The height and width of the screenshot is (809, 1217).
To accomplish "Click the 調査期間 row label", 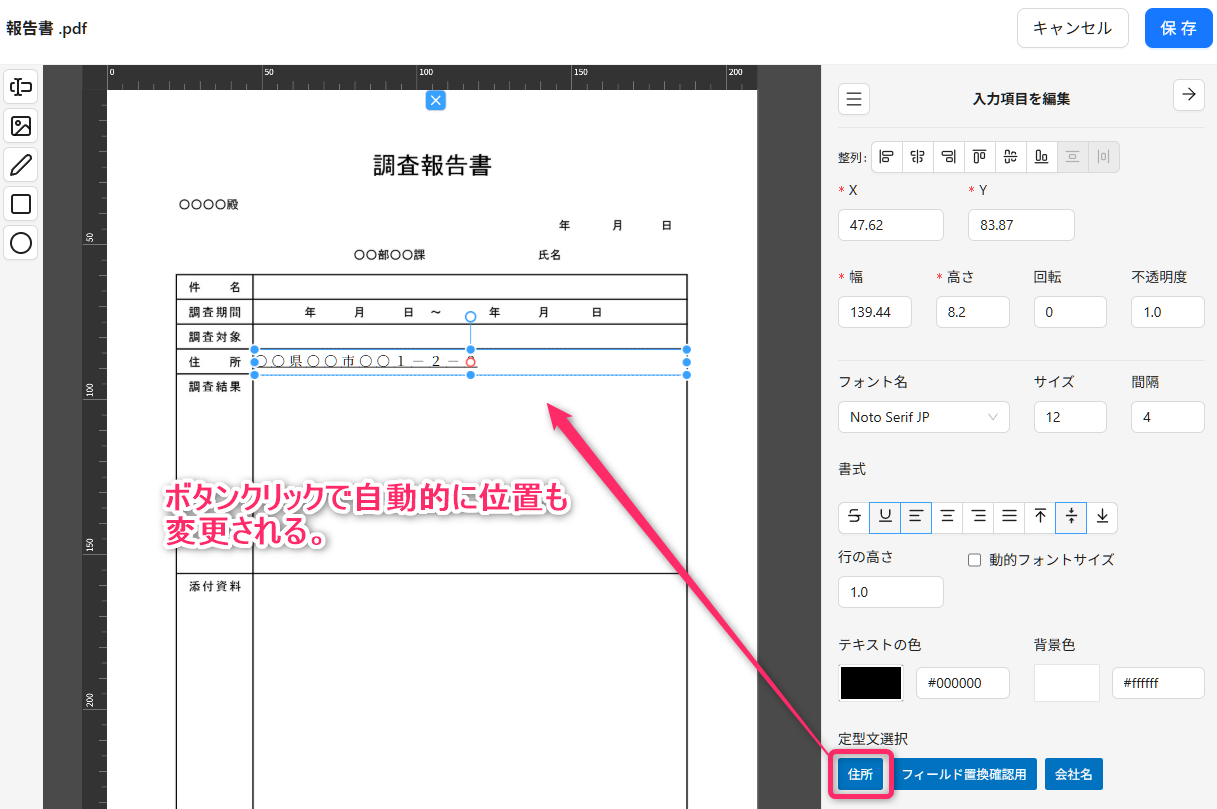I will pyautogui.click(x=215, y=312).
